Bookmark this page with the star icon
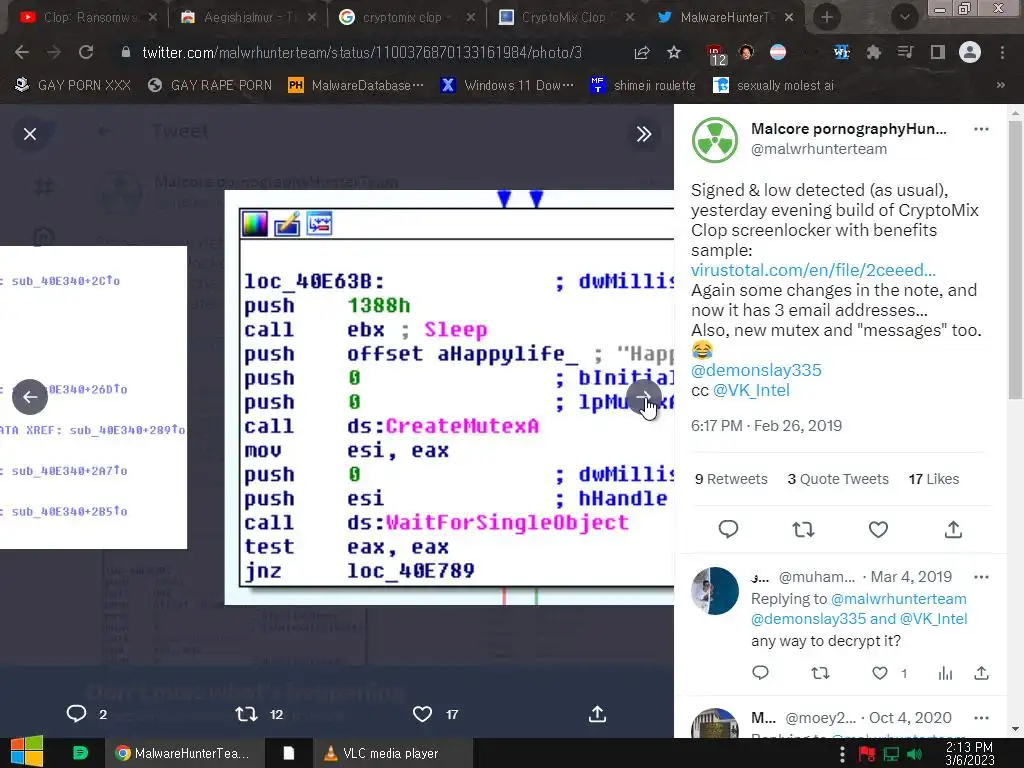1024x768 pixels. click(x=674, y=52)
